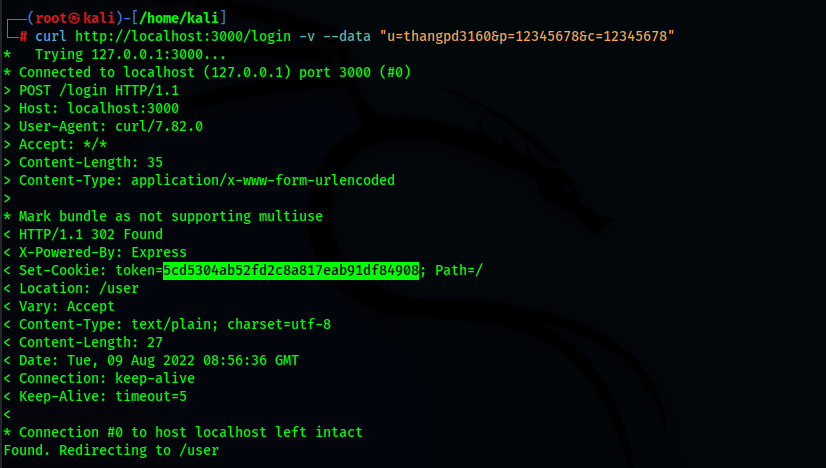This screenshot has width=826, height=468.
Task: Click the Kali skull symbol in the prompt
Action: 68,17
